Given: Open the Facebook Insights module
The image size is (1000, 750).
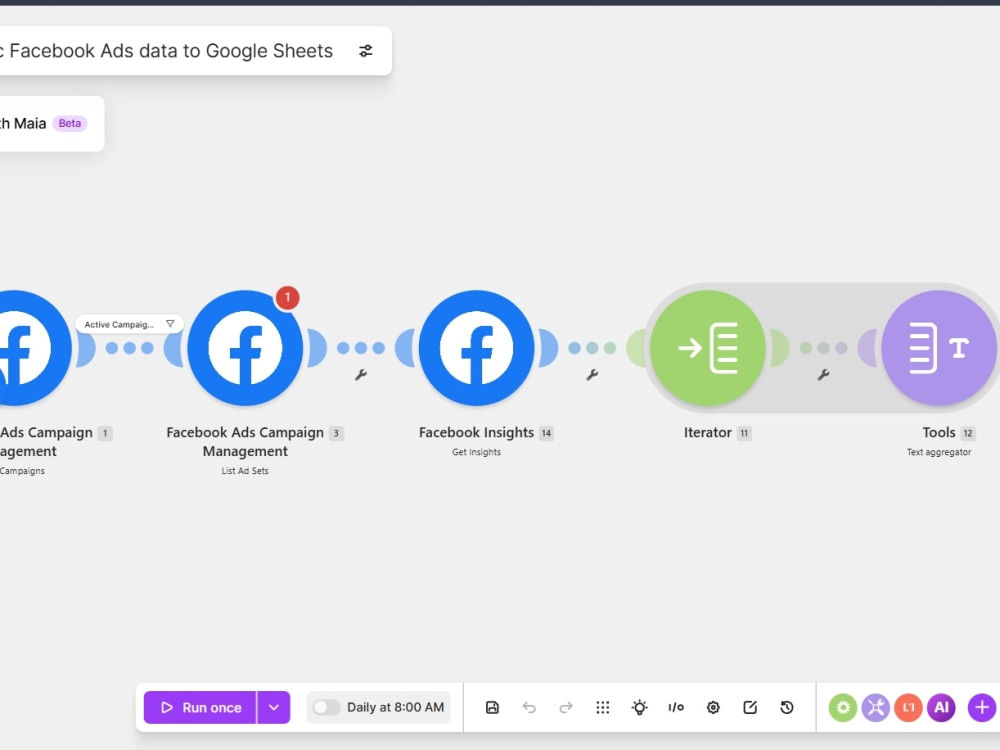Looking at the screenshot, I should [x=476, y=348].
